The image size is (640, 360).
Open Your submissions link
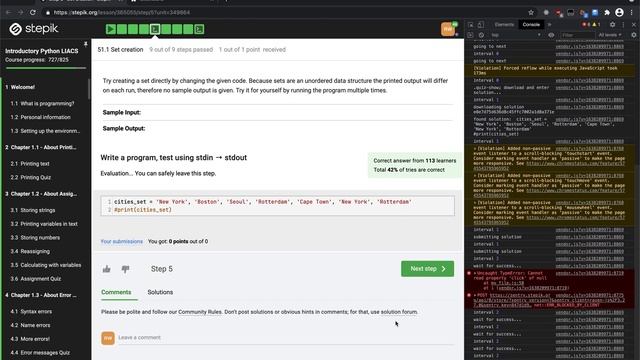pos(122,242)
